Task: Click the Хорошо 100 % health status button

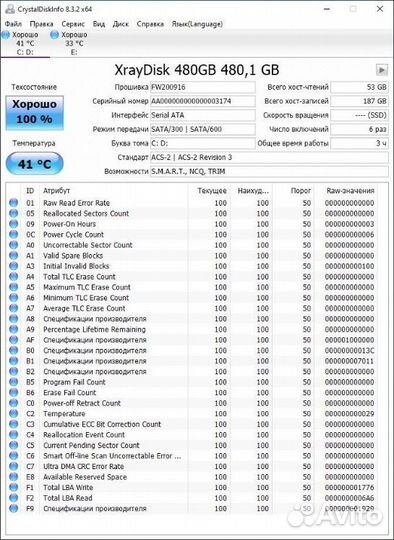Action: tap(34, 112)
